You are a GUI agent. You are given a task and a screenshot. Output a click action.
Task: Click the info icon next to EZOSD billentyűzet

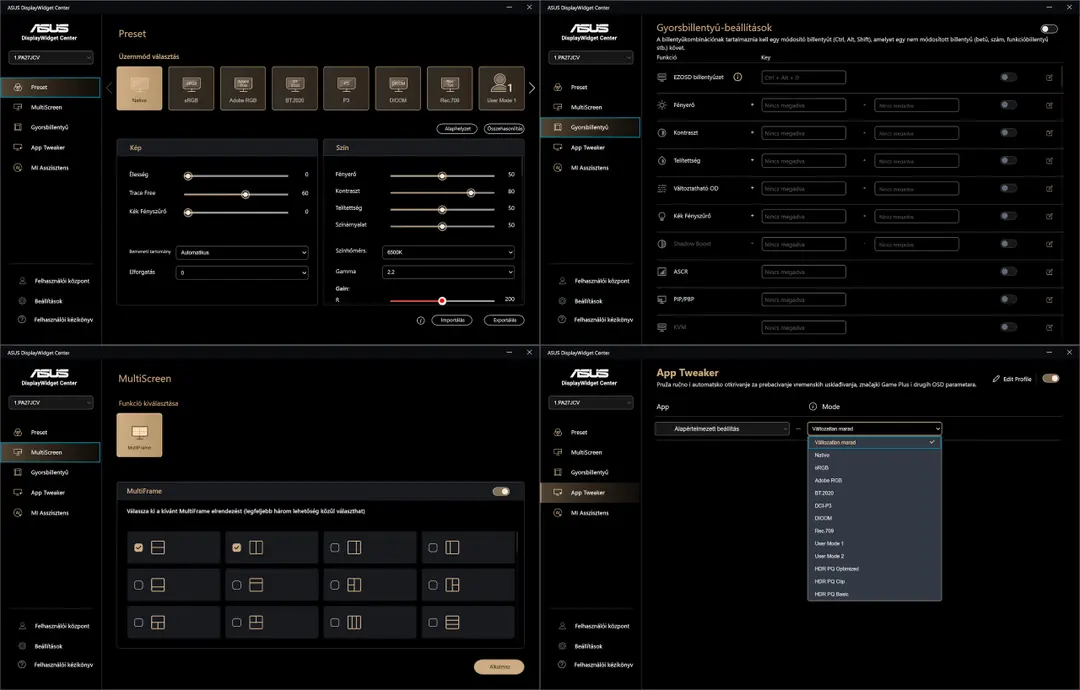[738, 77]
